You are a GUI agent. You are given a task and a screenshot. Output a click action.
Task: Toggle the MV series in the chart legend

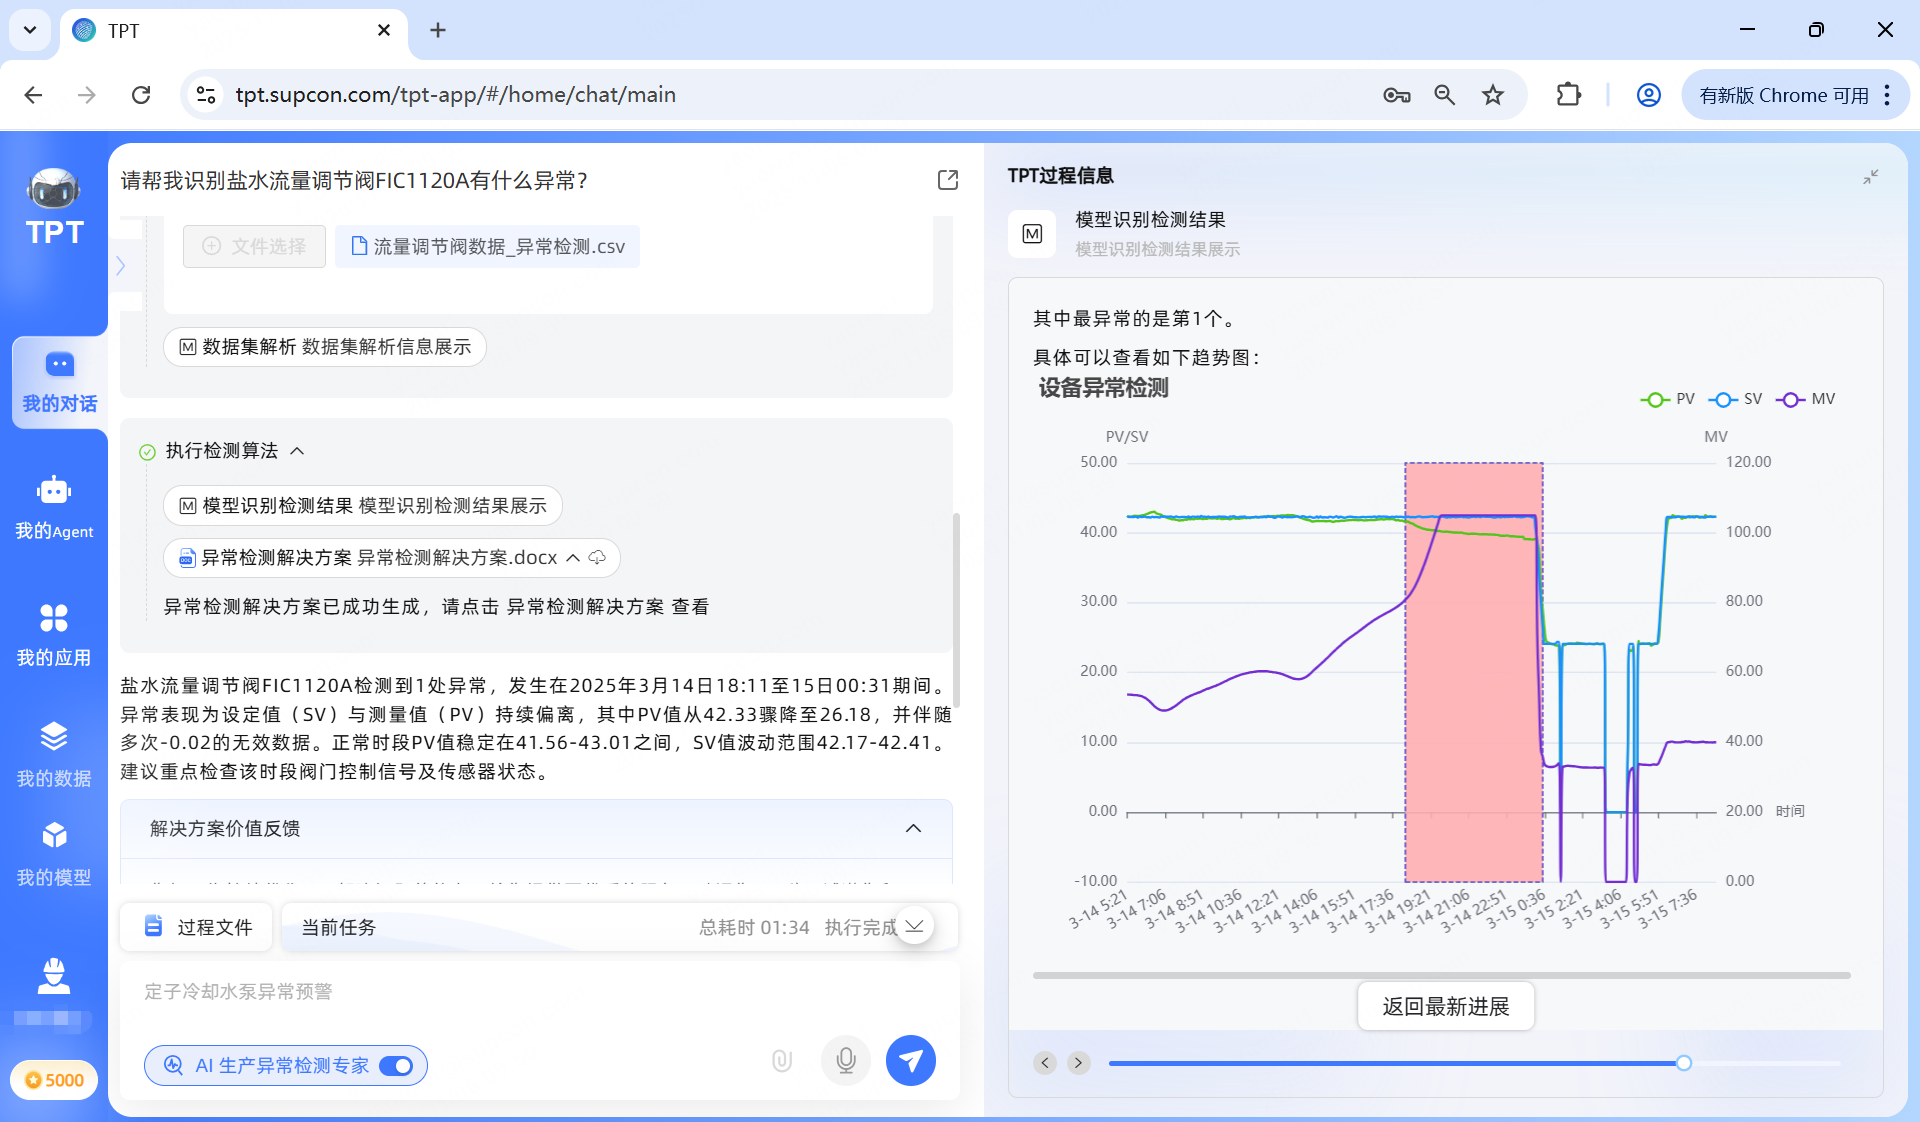tap(1806, 399)
